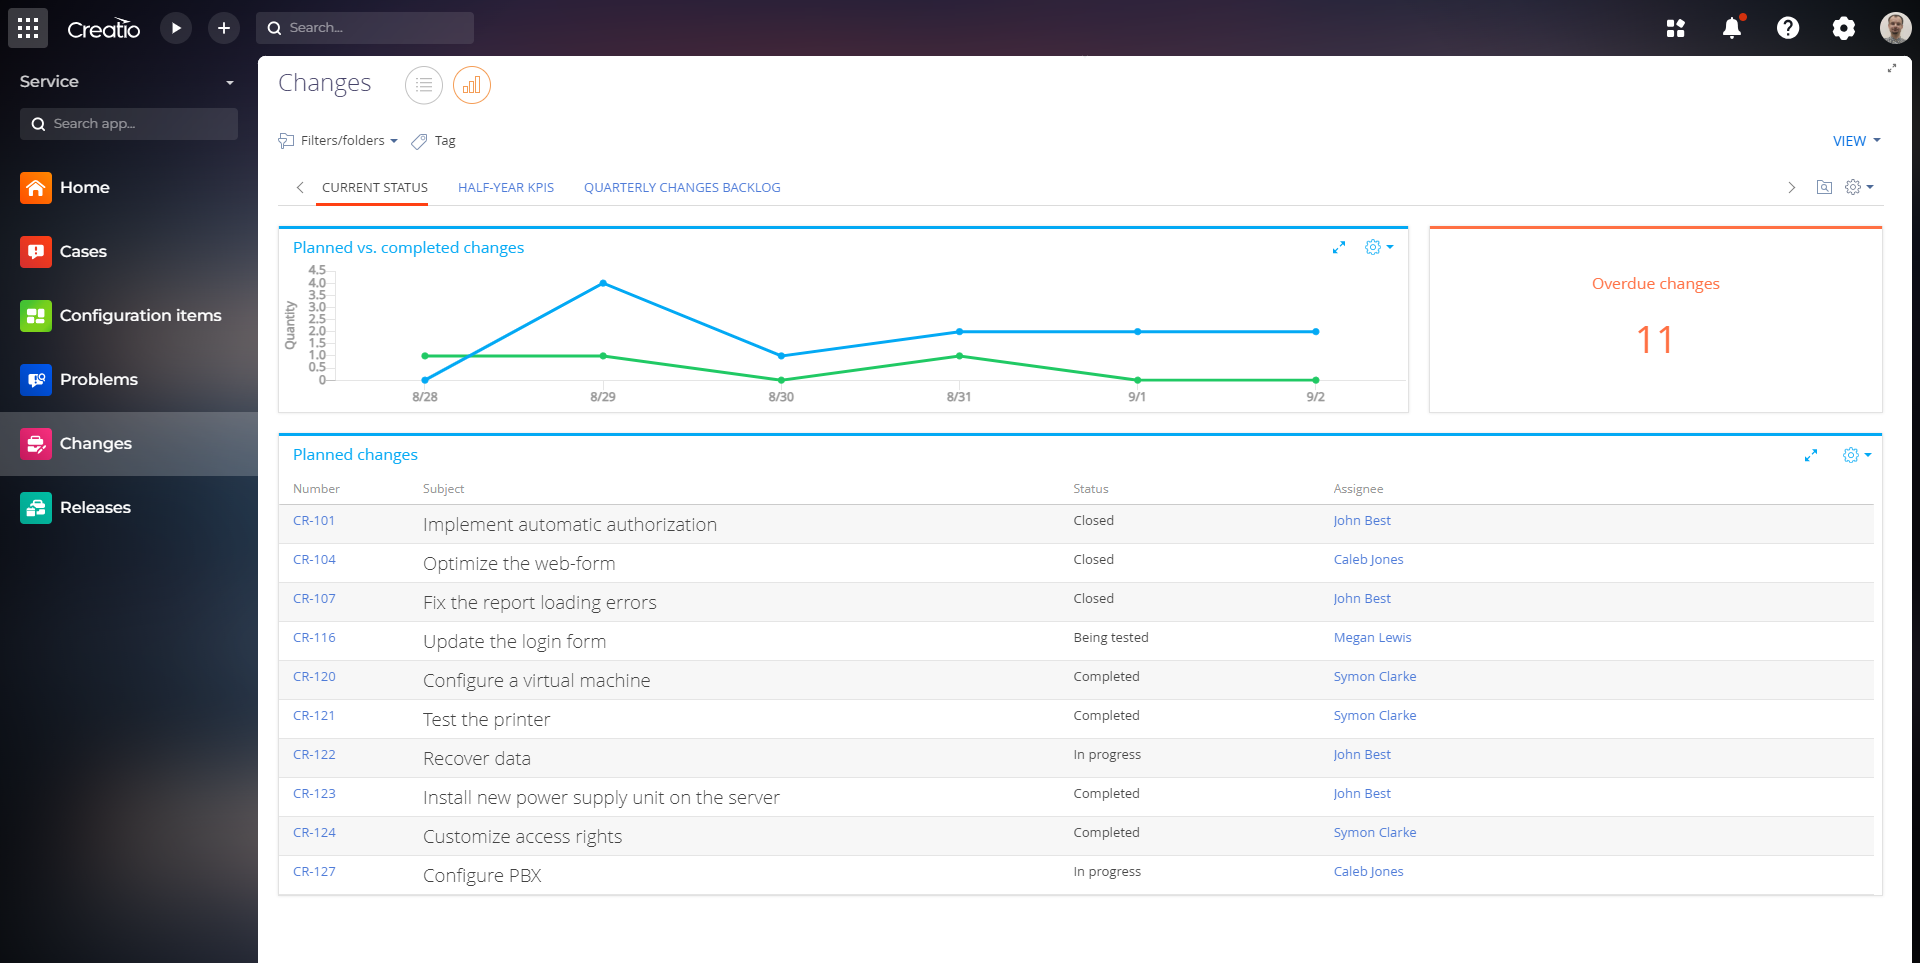Click the run process play button
Viewport: 1920px width, 963px height.
pyautogui.click(x=176, y=28)
